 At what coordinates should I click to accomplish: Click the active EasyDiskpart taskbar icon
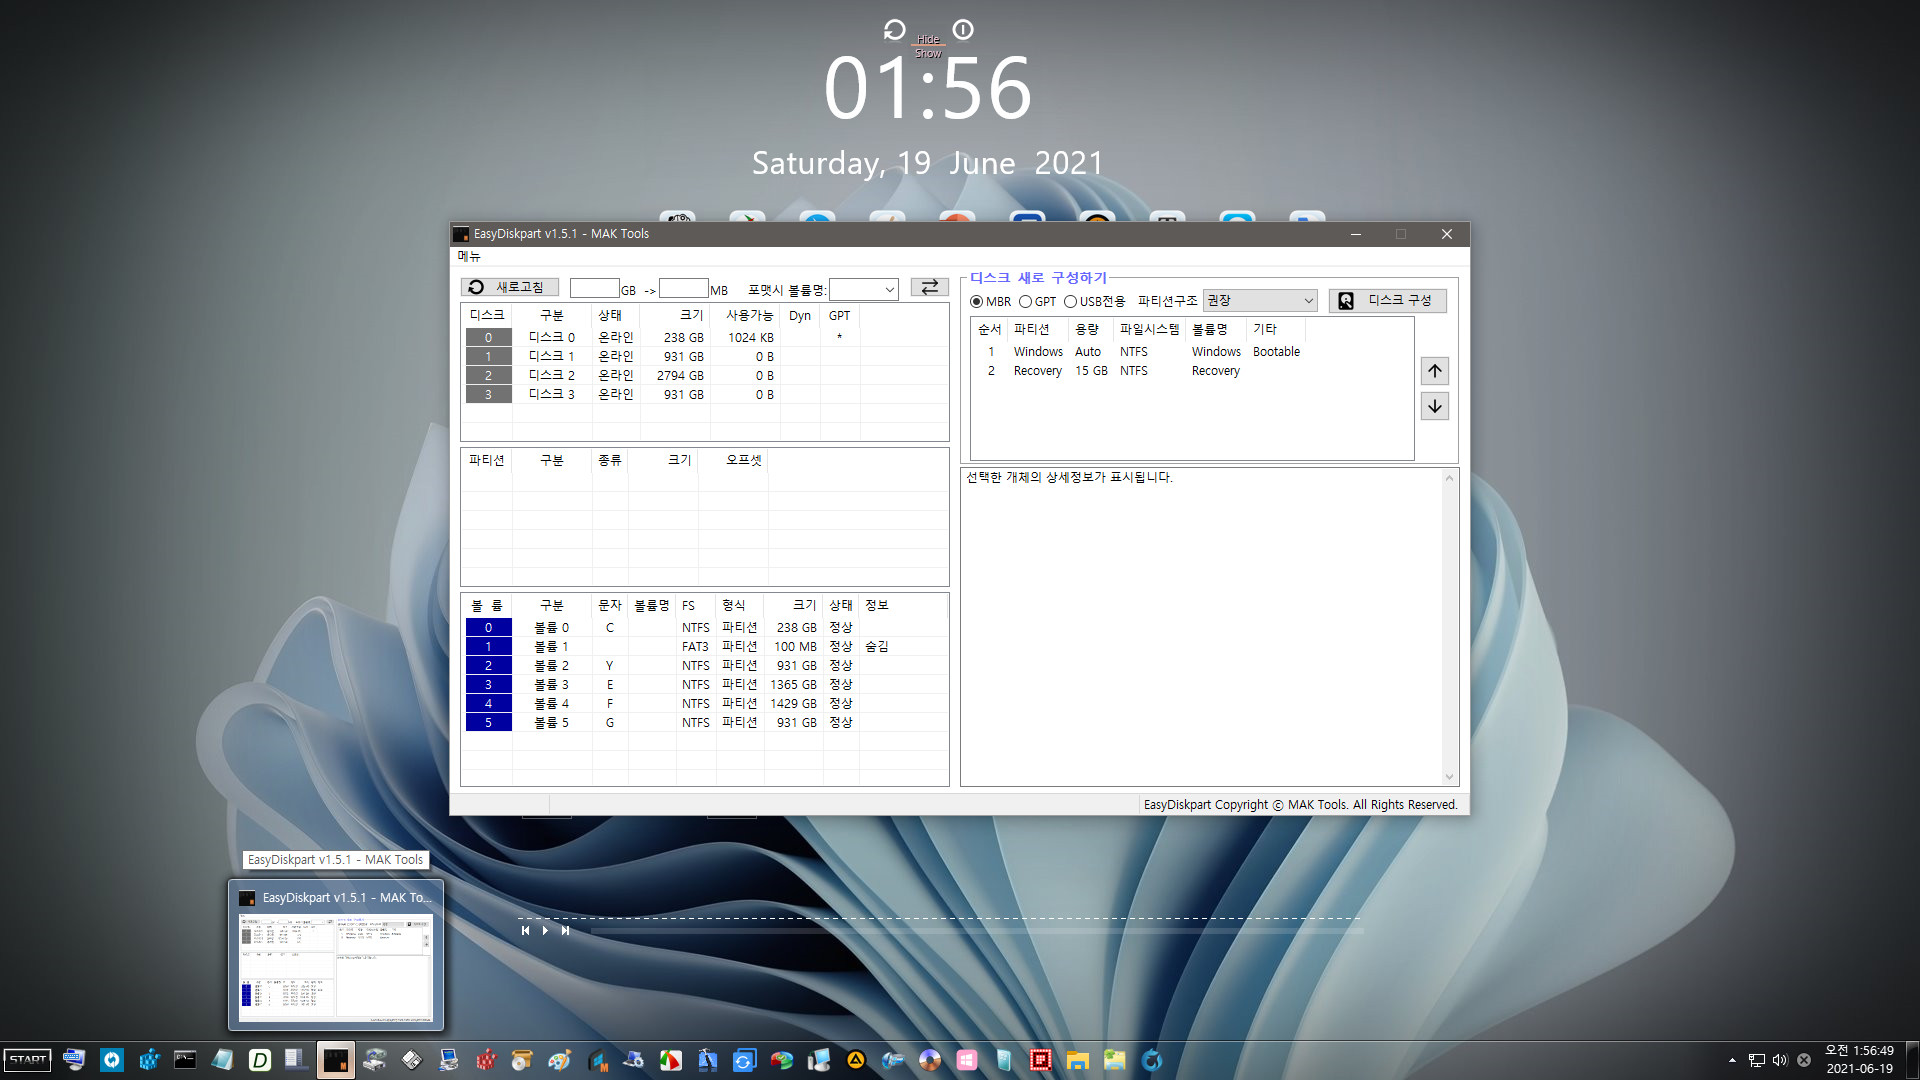pyautogui.click(x=336, y=1060)
